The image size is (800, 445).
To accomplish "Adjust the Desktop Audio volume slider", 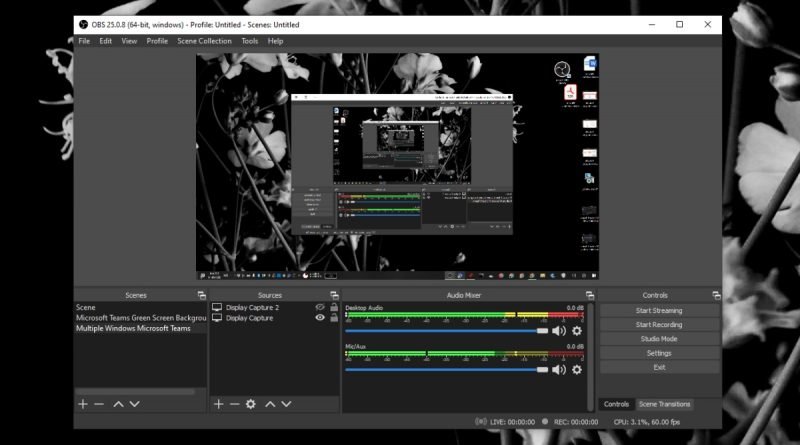I will 446,331.
